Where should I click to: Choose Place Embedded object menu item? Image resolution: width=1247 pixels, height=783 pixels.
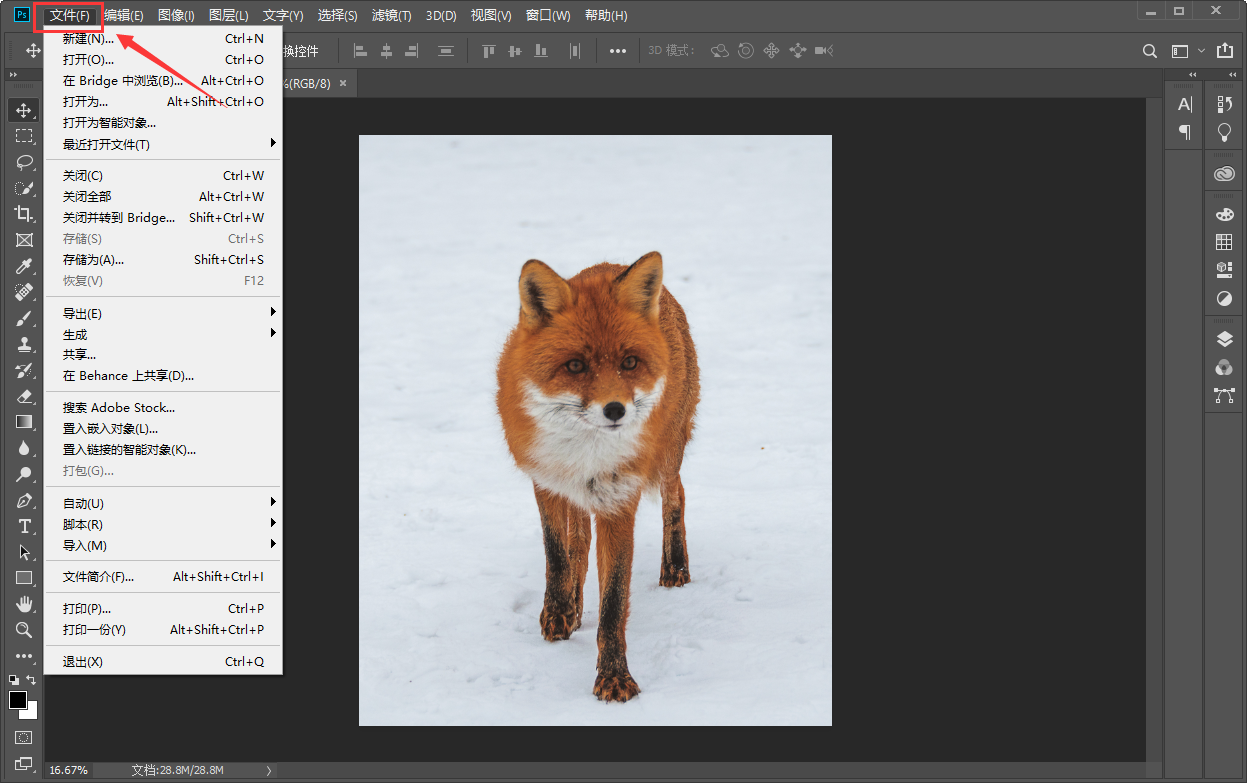point(164,429)
